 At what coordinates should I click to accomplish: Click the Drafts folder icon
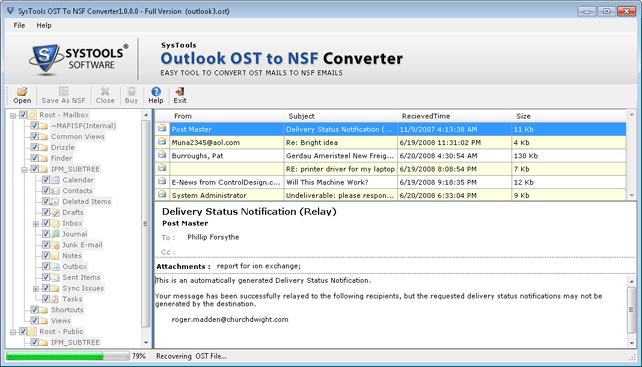point(55,212)
